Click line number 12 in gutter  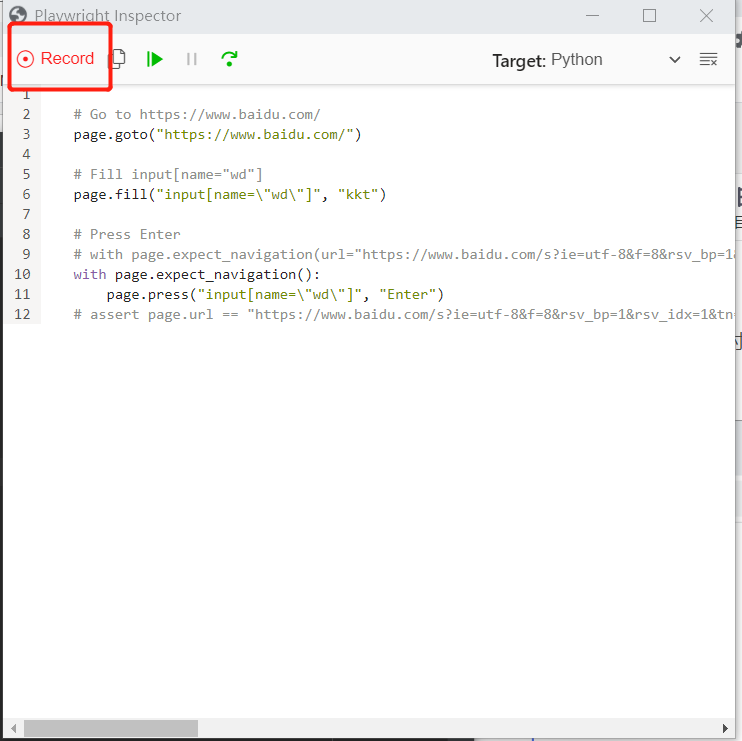point(22,314)
